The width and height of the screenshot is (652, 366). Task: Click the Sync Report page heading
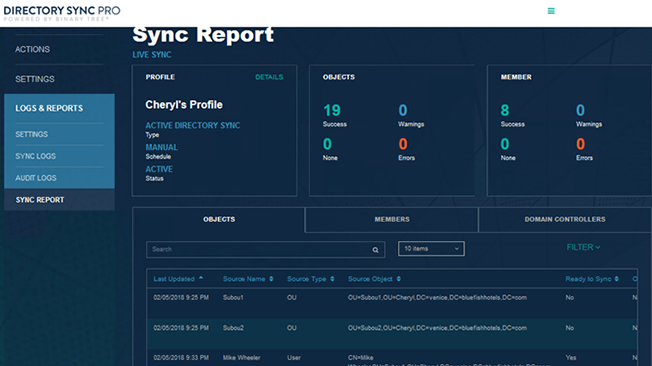[x=203, y=35]
